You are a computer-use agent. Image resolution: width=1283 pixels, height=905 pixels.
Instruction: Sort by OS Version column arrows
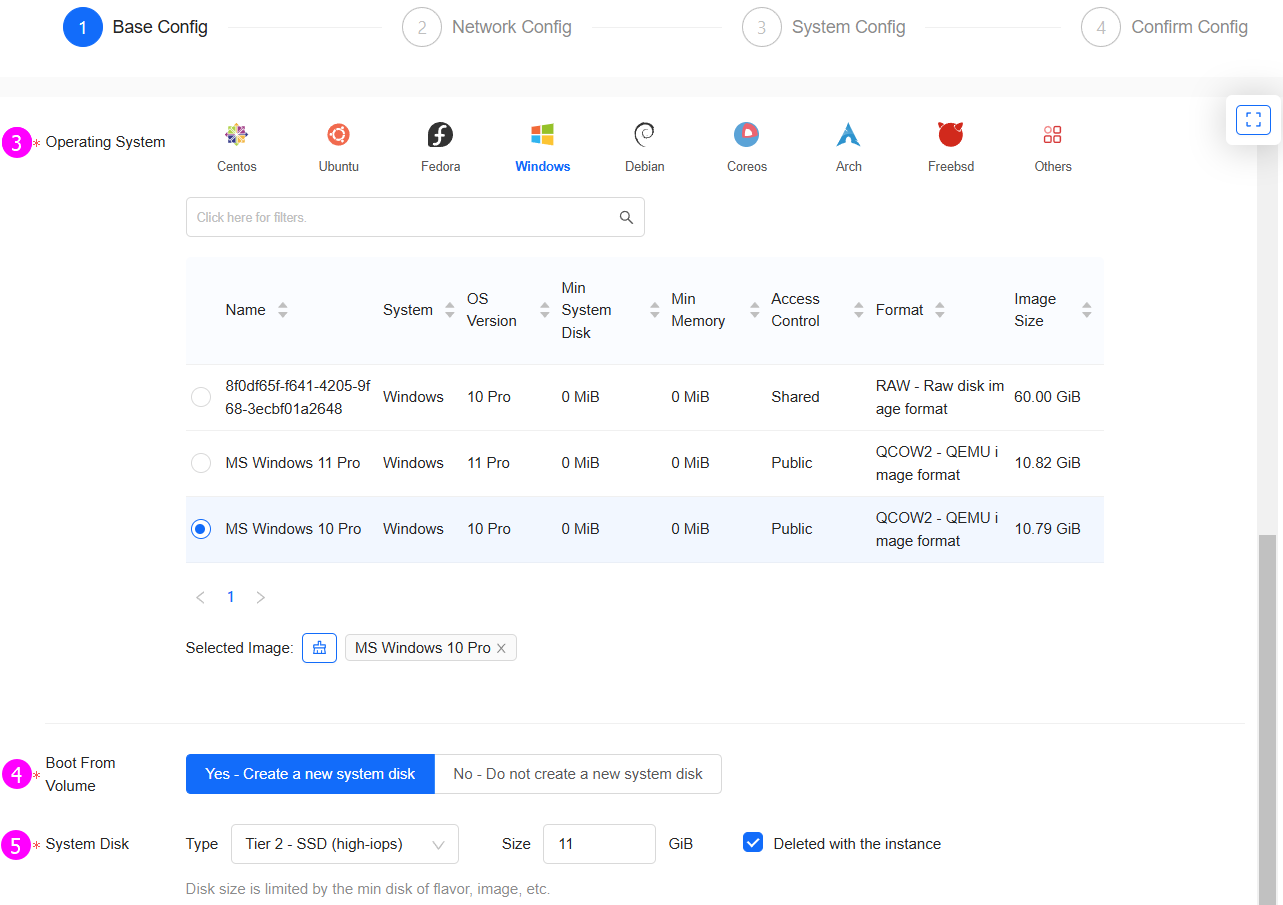coord(544,310)
